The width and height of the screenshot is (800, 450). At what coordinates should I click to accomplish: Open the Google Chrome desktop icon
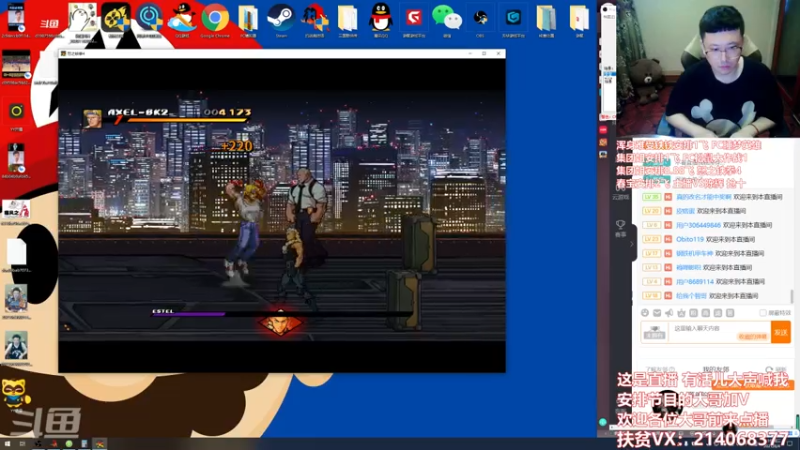[x=215, y=18]
